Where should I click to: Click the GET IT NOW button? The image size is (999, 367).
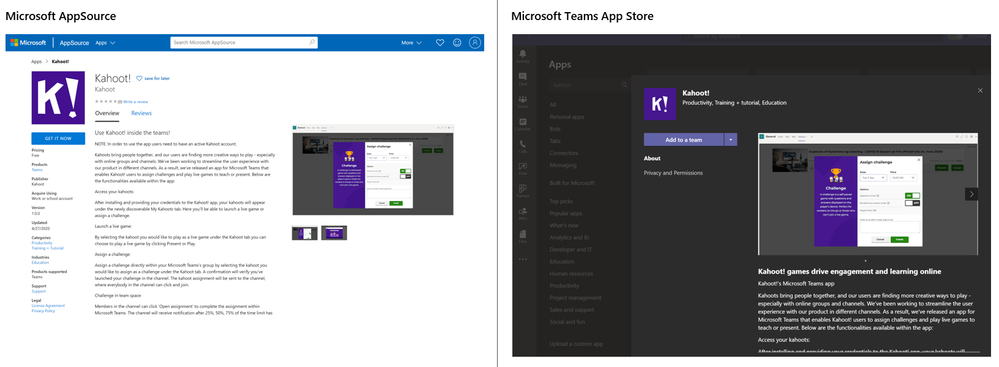[x=58, y=138]
